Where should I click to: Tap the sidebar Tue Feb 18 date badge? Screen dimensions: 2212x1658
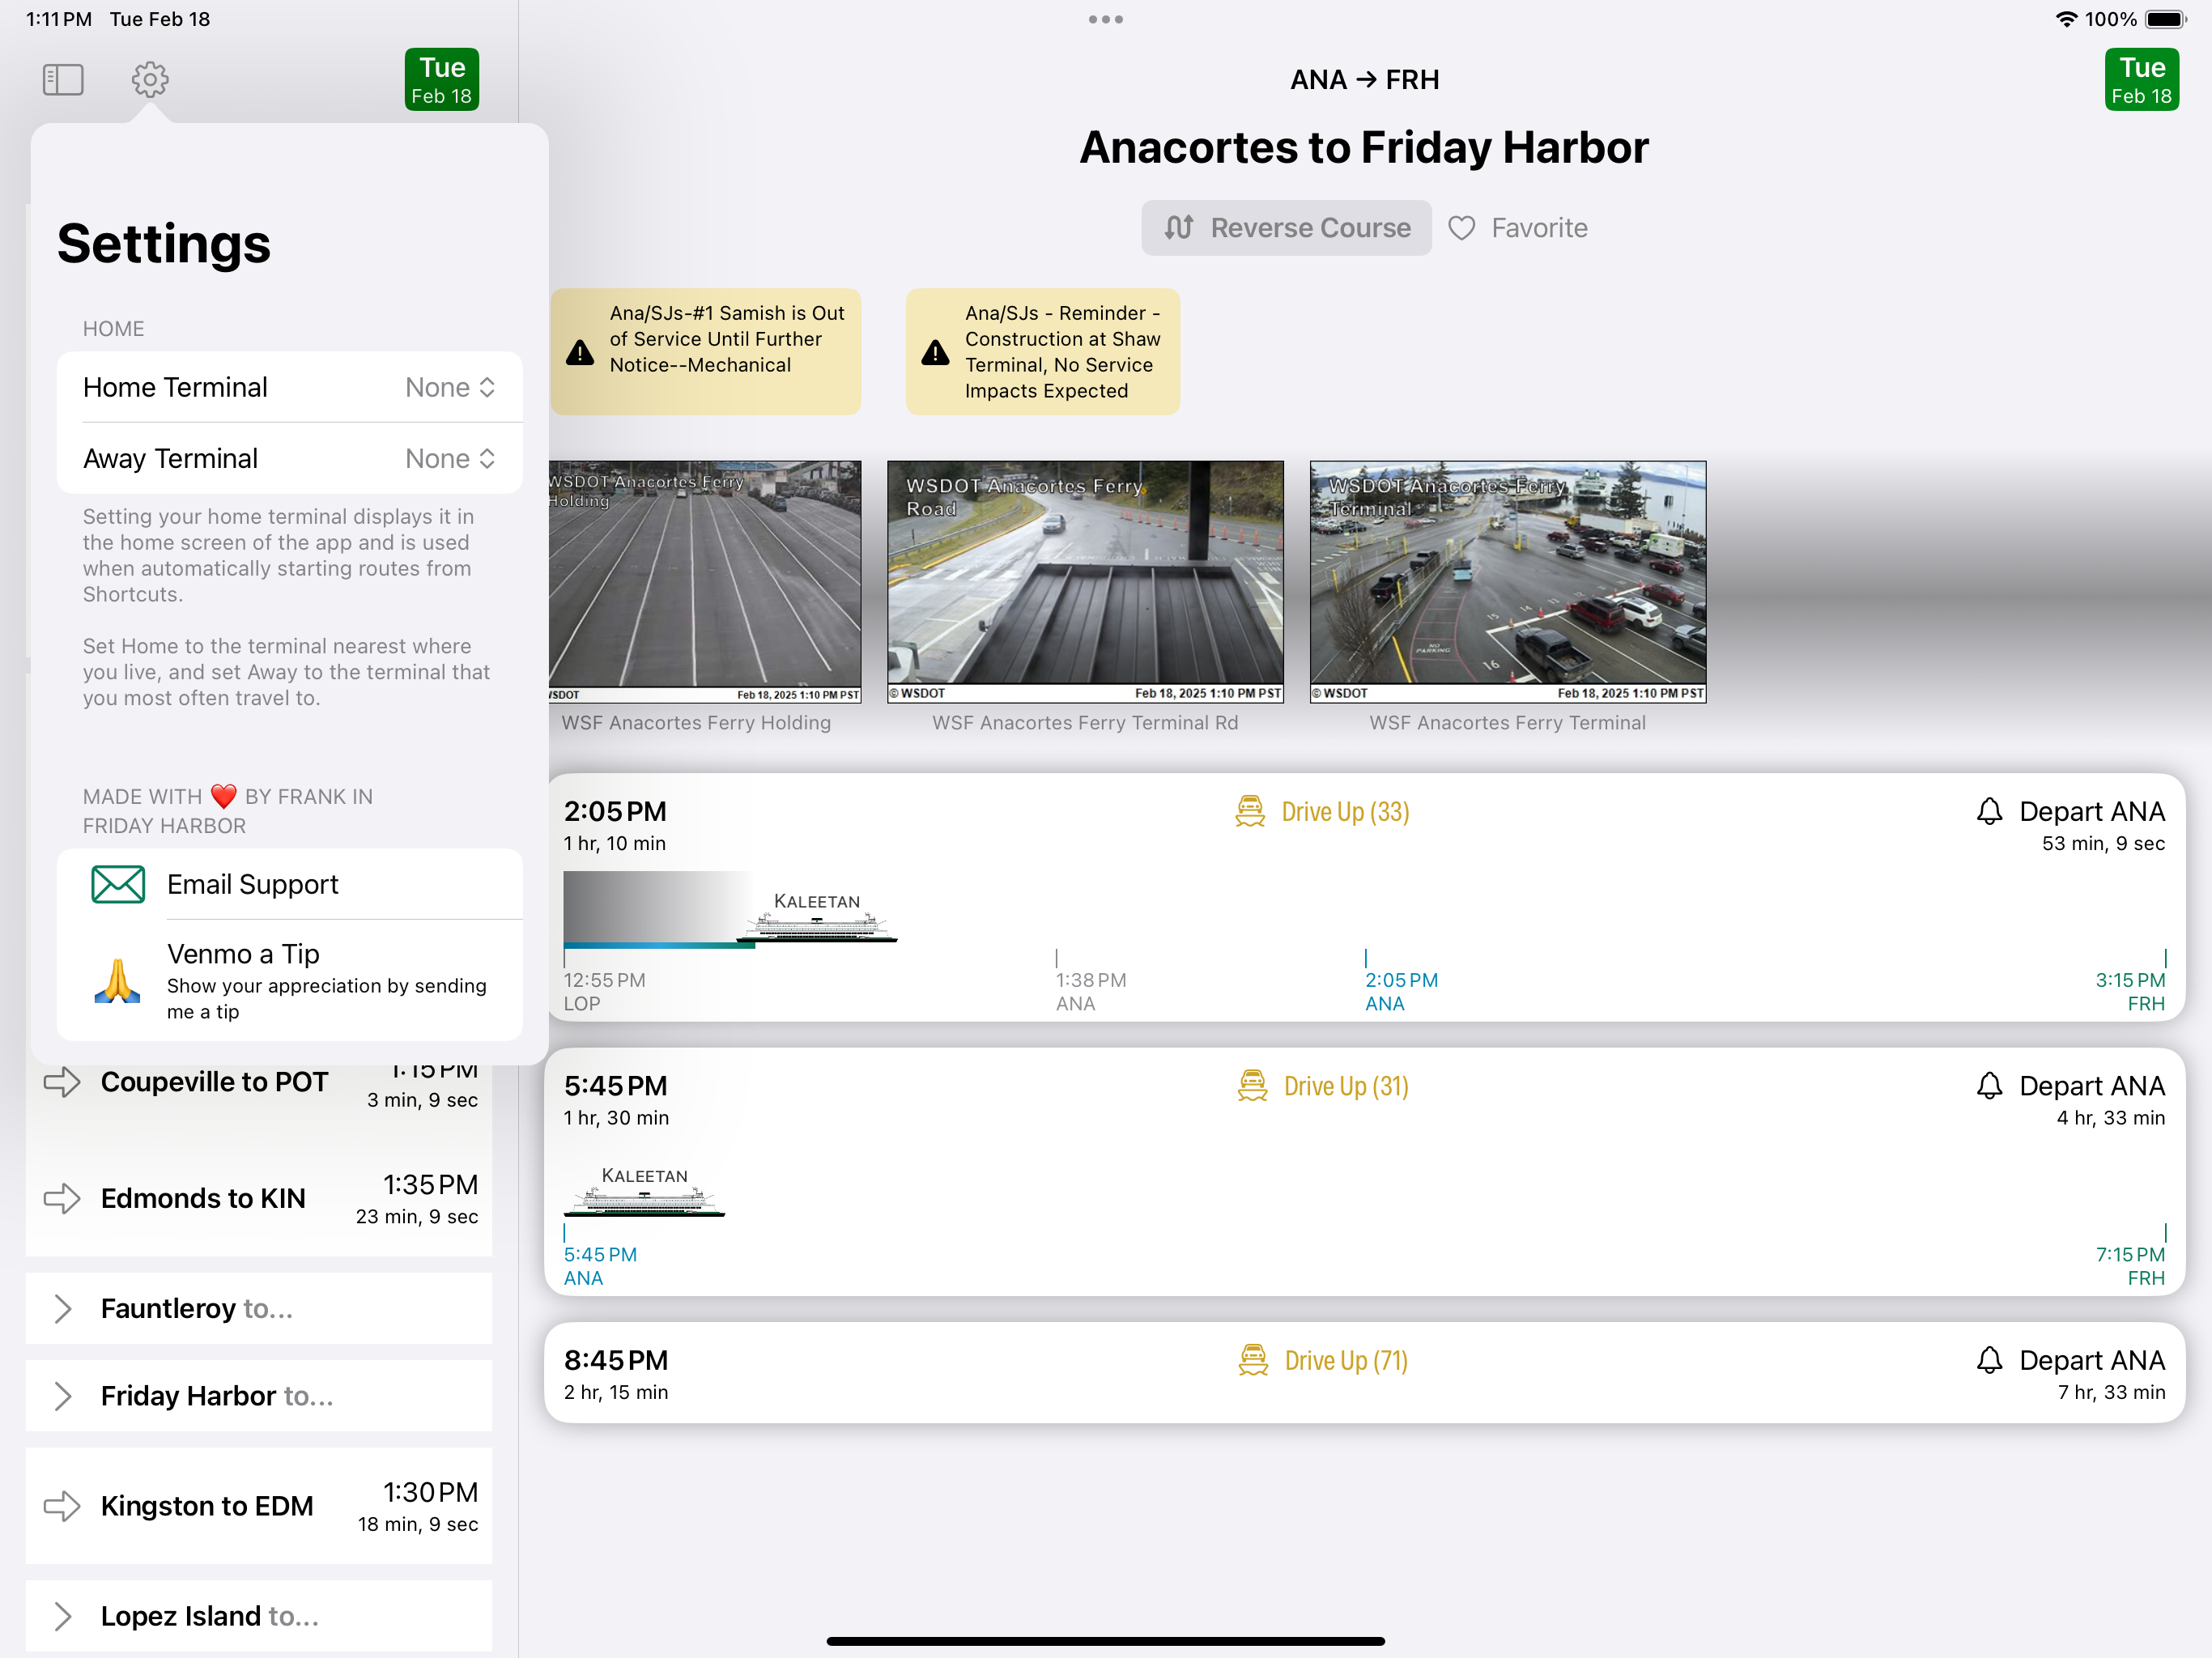[x=442, y=80]
